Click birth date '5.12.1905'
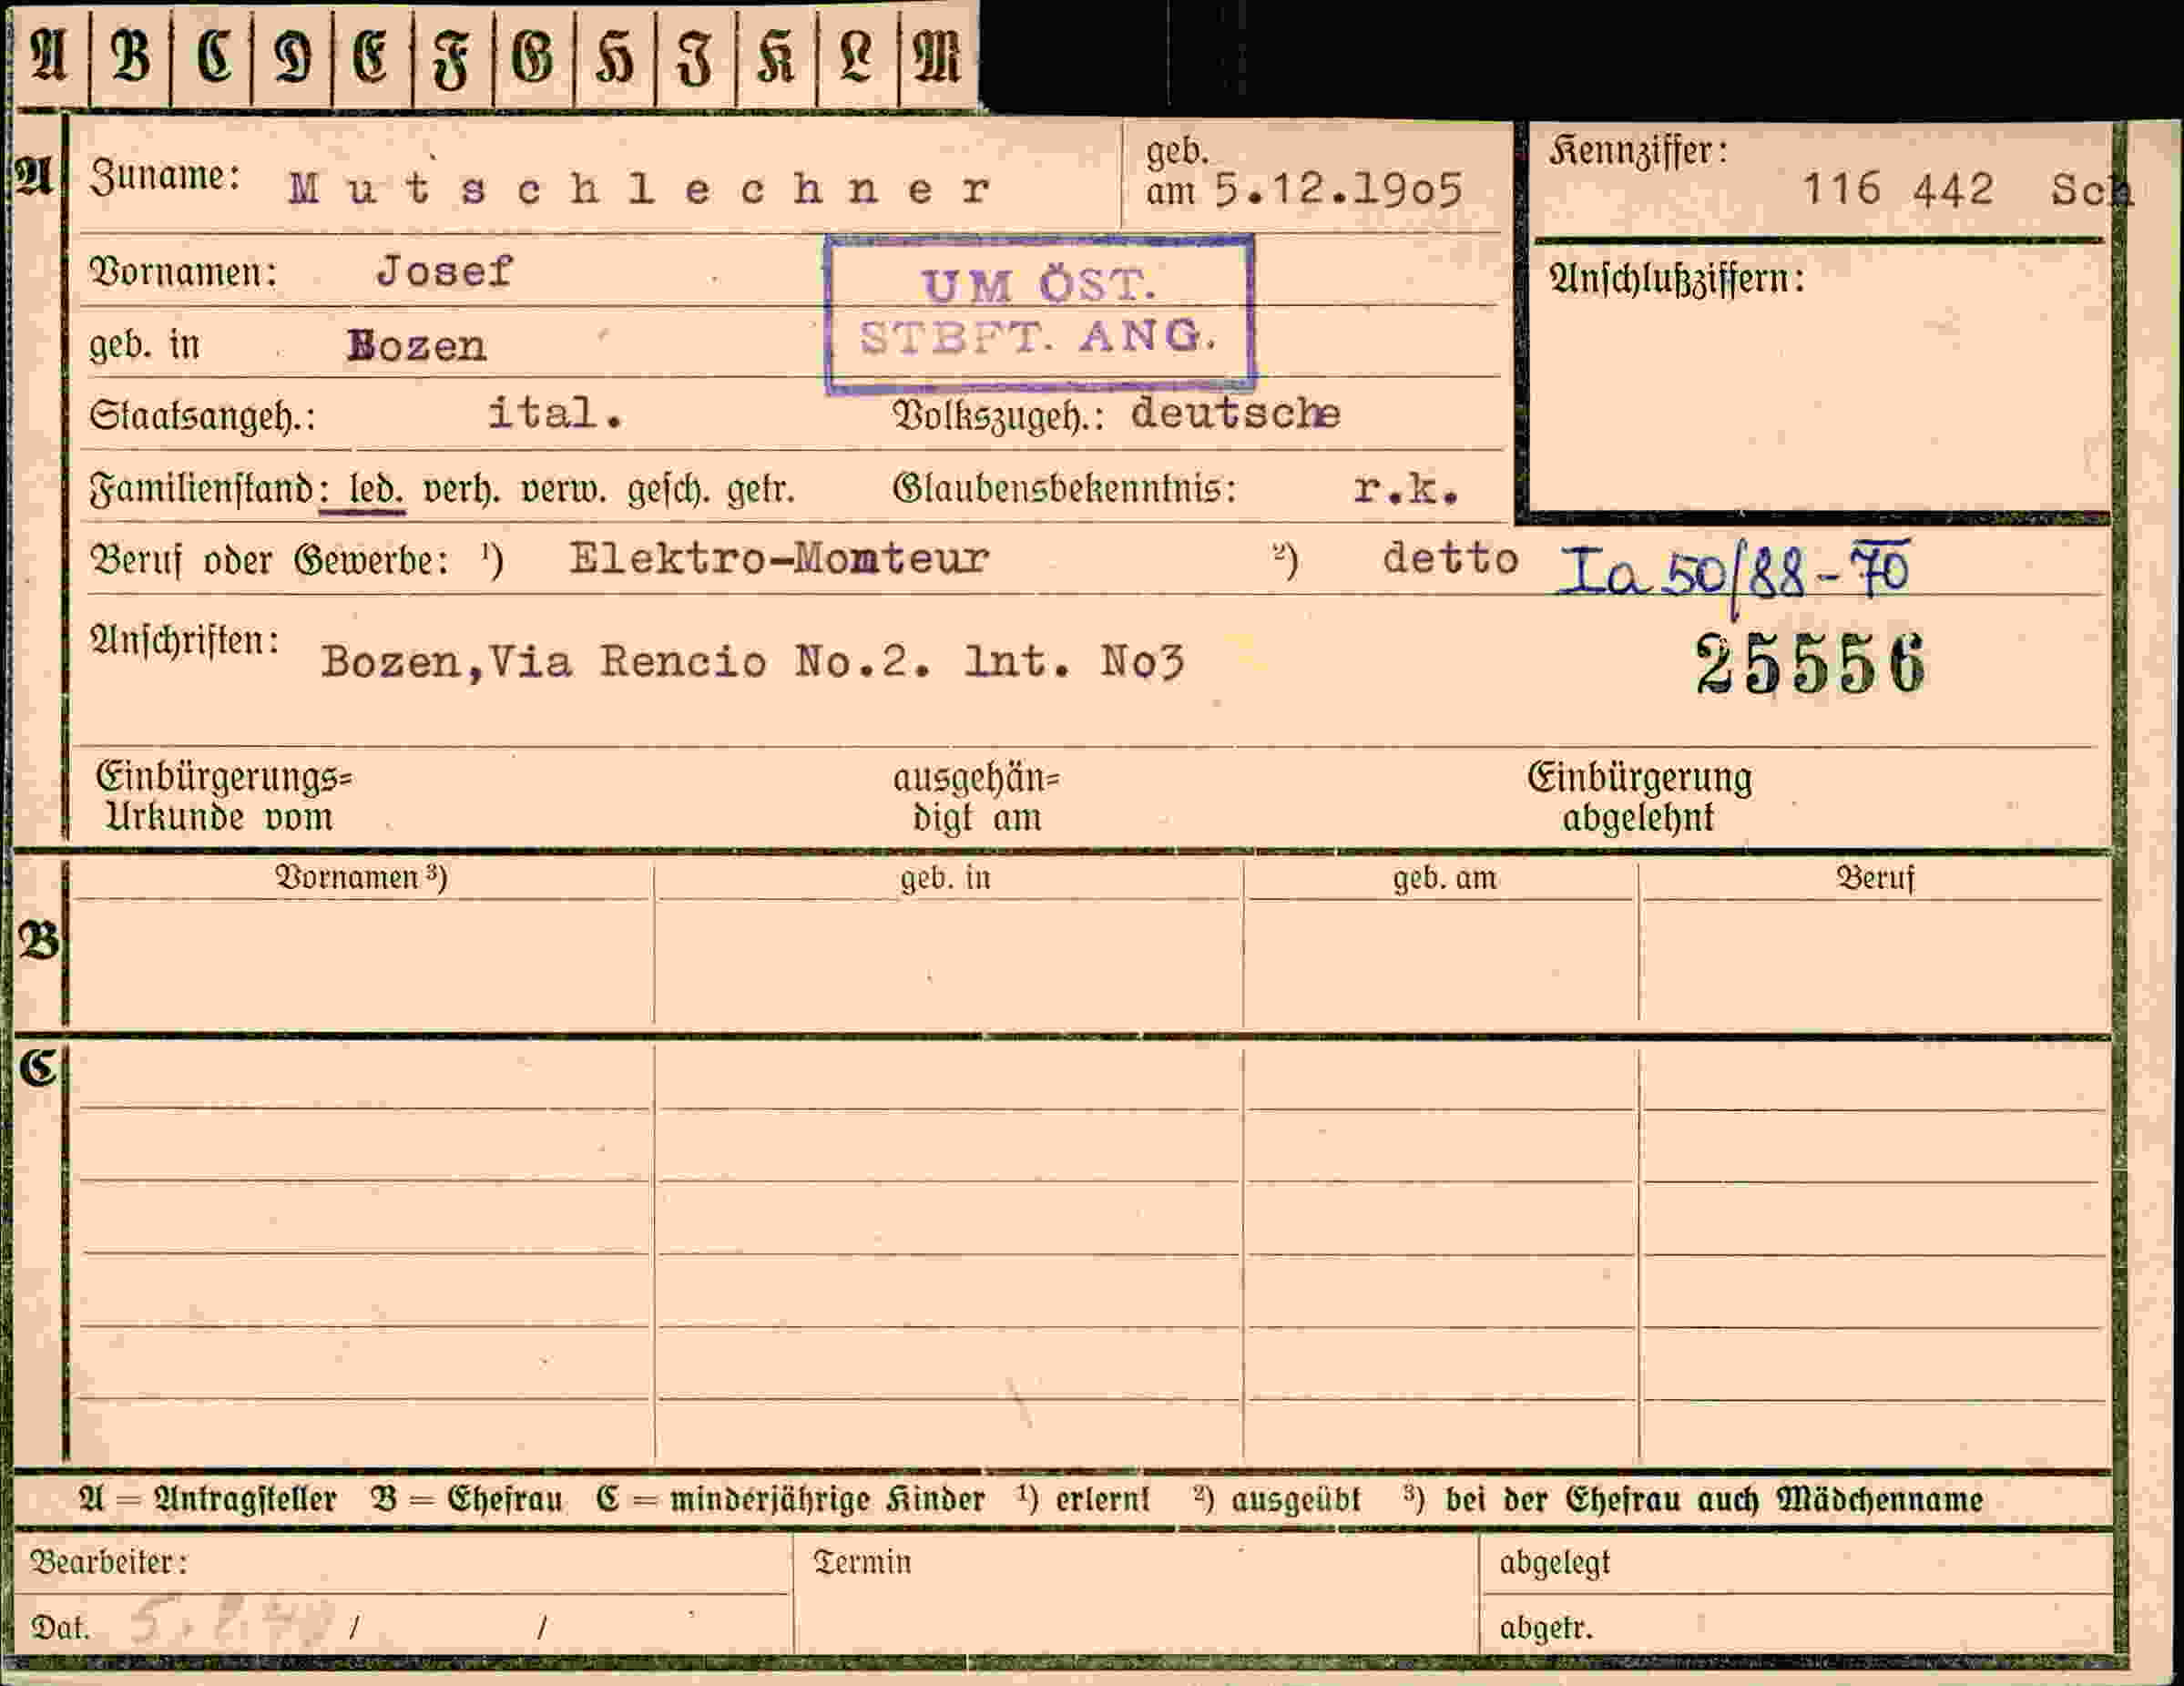2184x1686 pixels. pos(1339,190)
